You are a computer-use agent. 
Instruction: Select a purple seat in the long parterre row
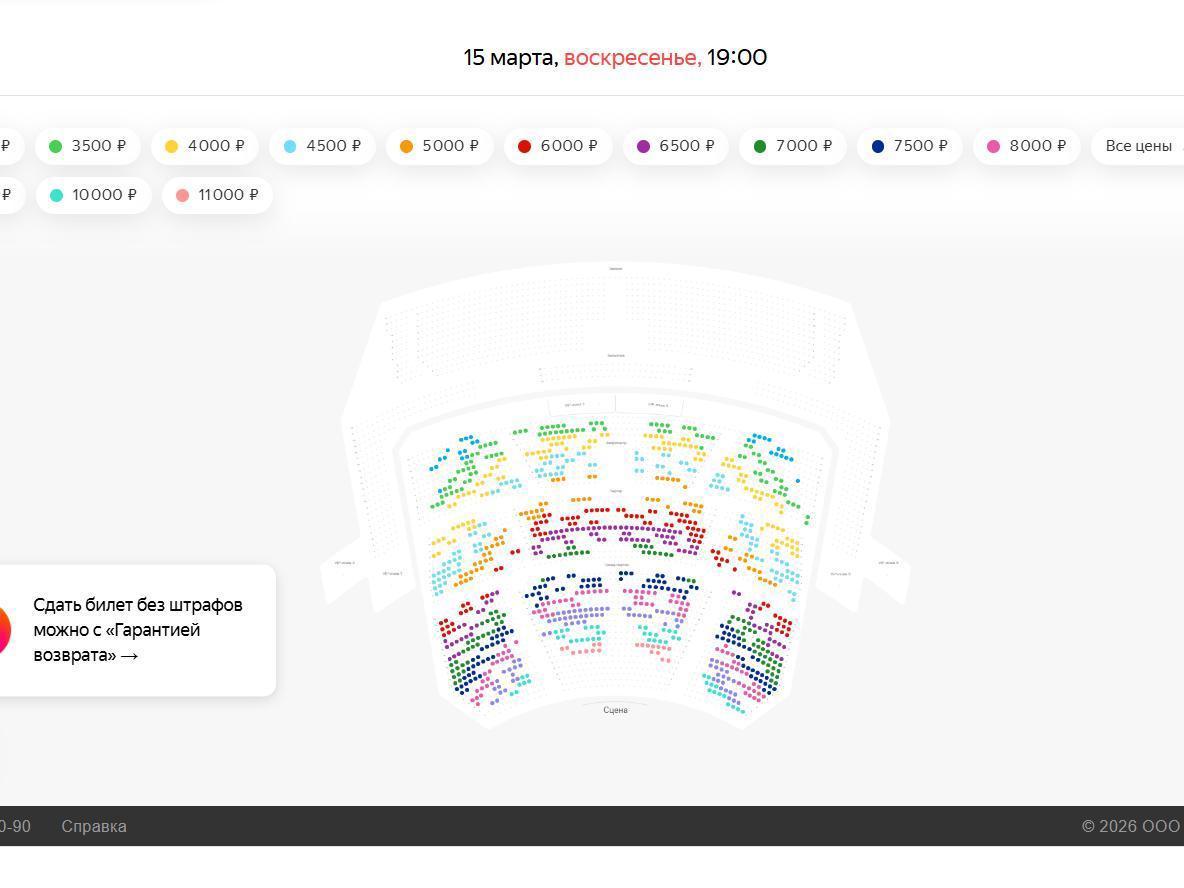(x=615, y=528)
